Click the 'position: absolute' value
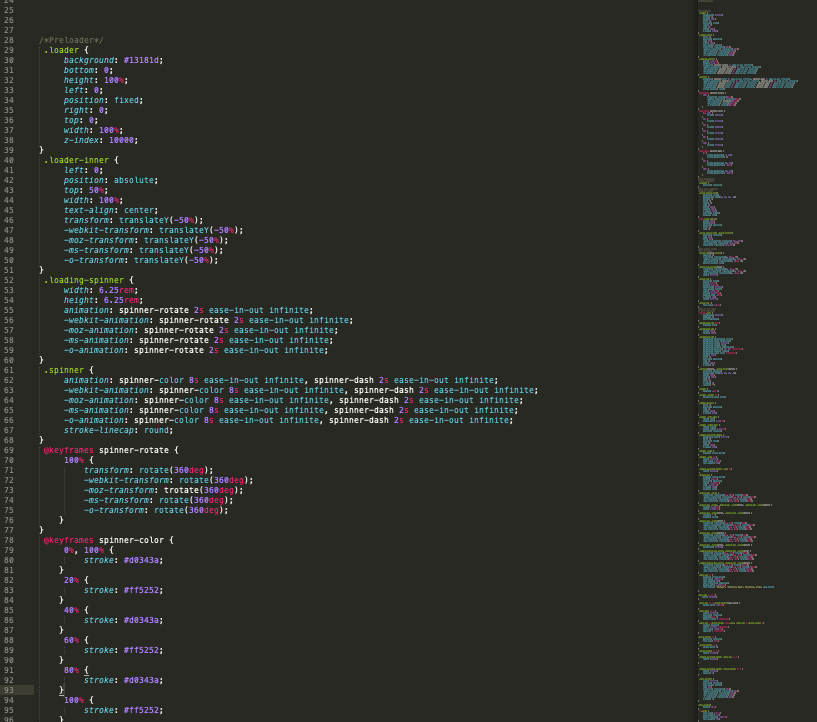This screenshot has height=722, width=817. pos(135,180)
